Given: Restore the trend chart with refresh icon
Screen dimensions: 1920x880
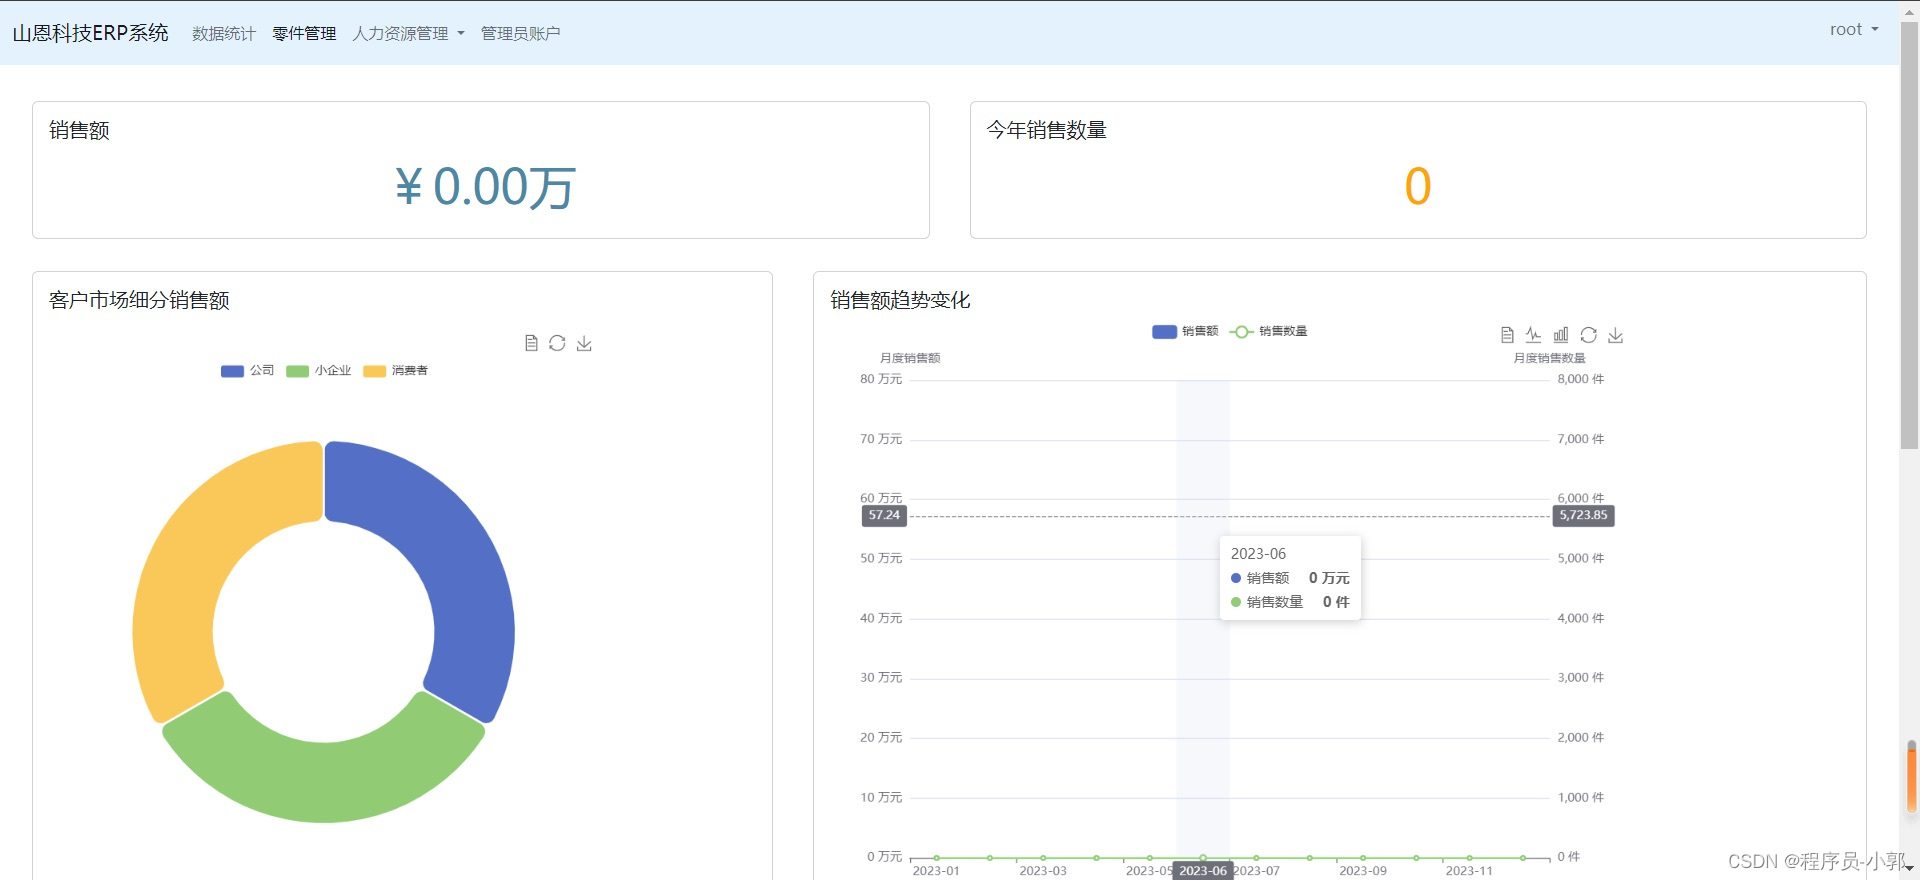Looking at the screenshot, I should pyautogui.click(x=1588, y=335).
